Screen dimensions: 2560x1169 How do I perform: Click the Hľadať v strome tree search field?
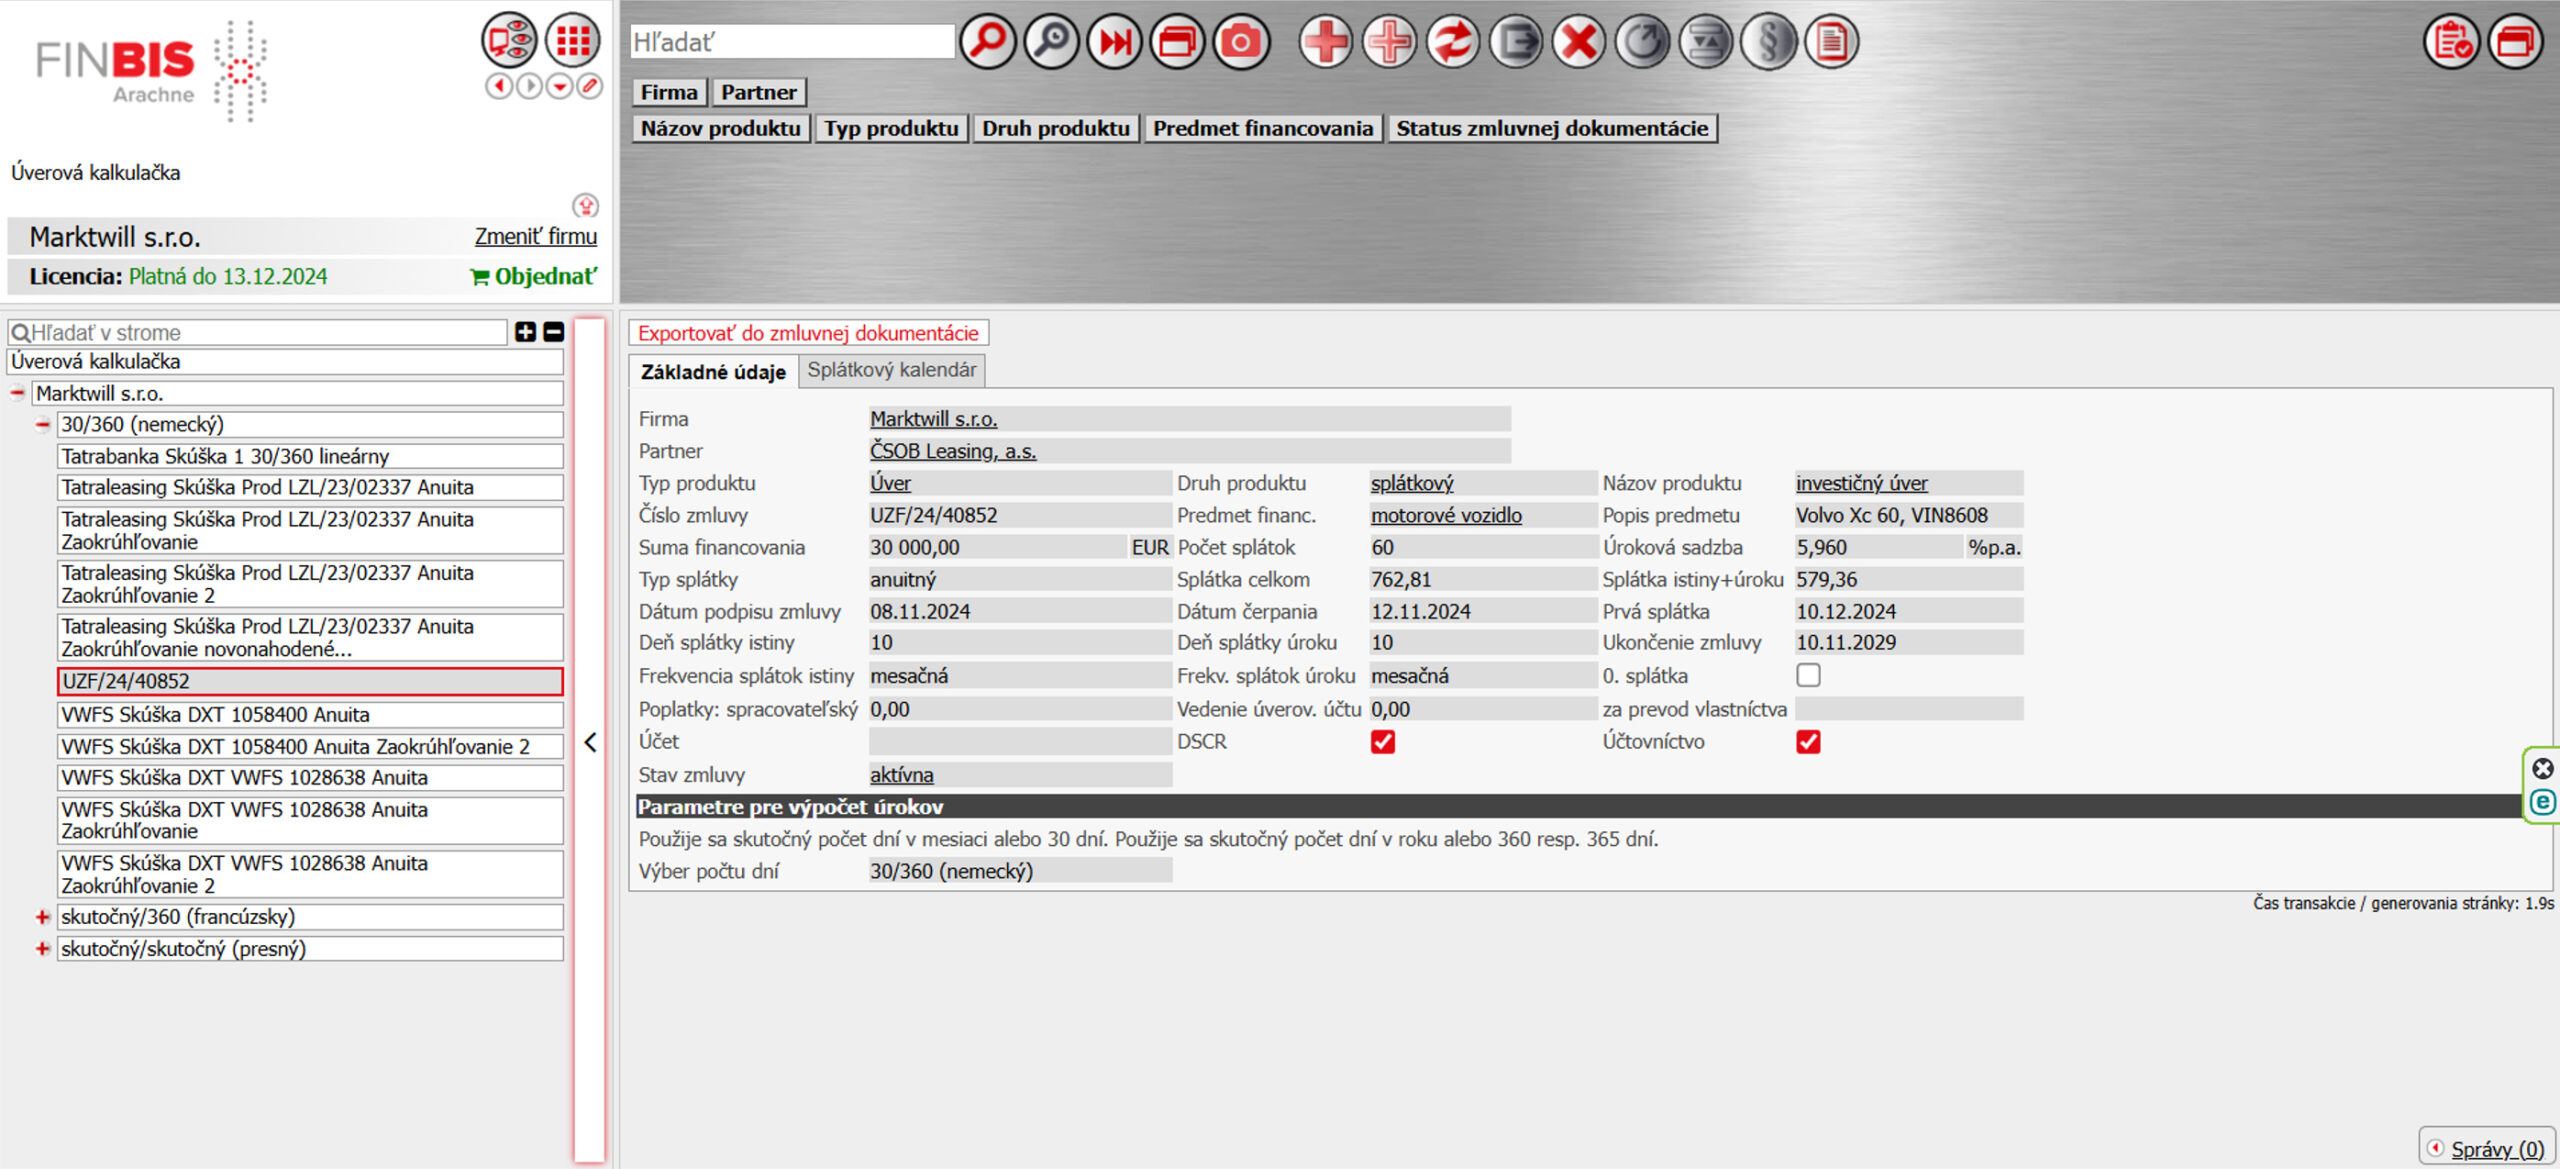coord(258,333)
